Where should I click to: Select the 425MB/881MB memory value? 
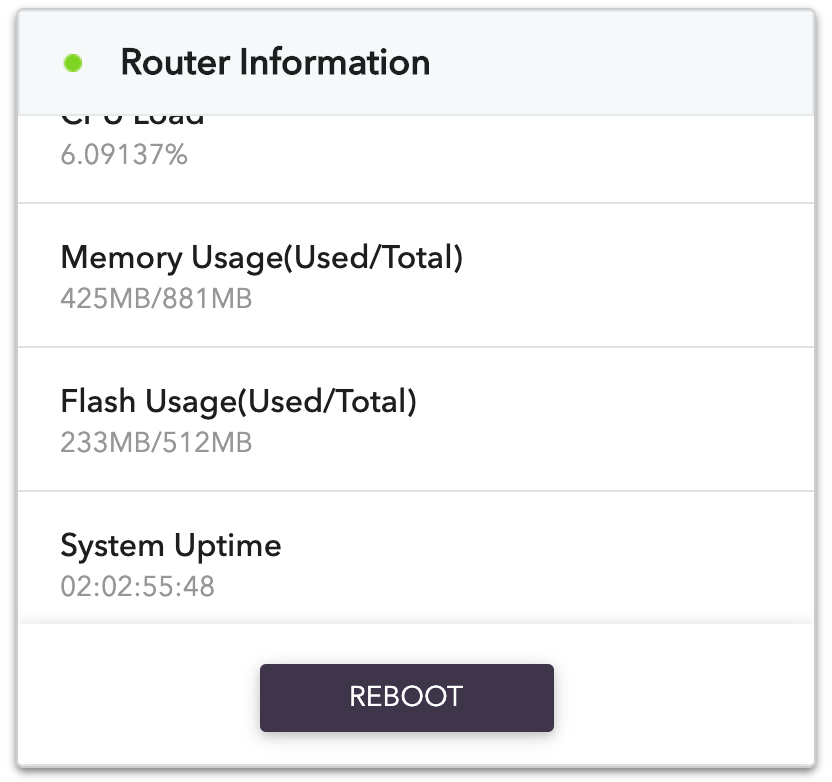156,298
